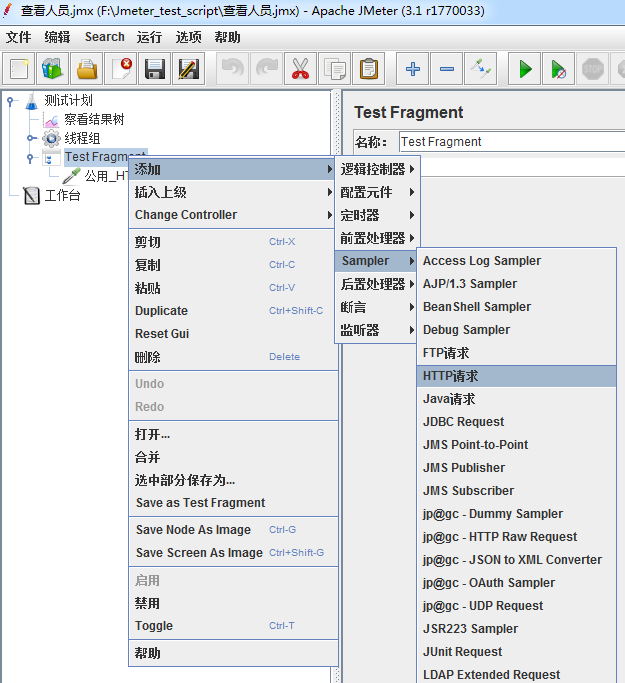Choose HTTP请求 from Sampler list
The height and width of the screenshot is (683, 625).
[517, 376]
